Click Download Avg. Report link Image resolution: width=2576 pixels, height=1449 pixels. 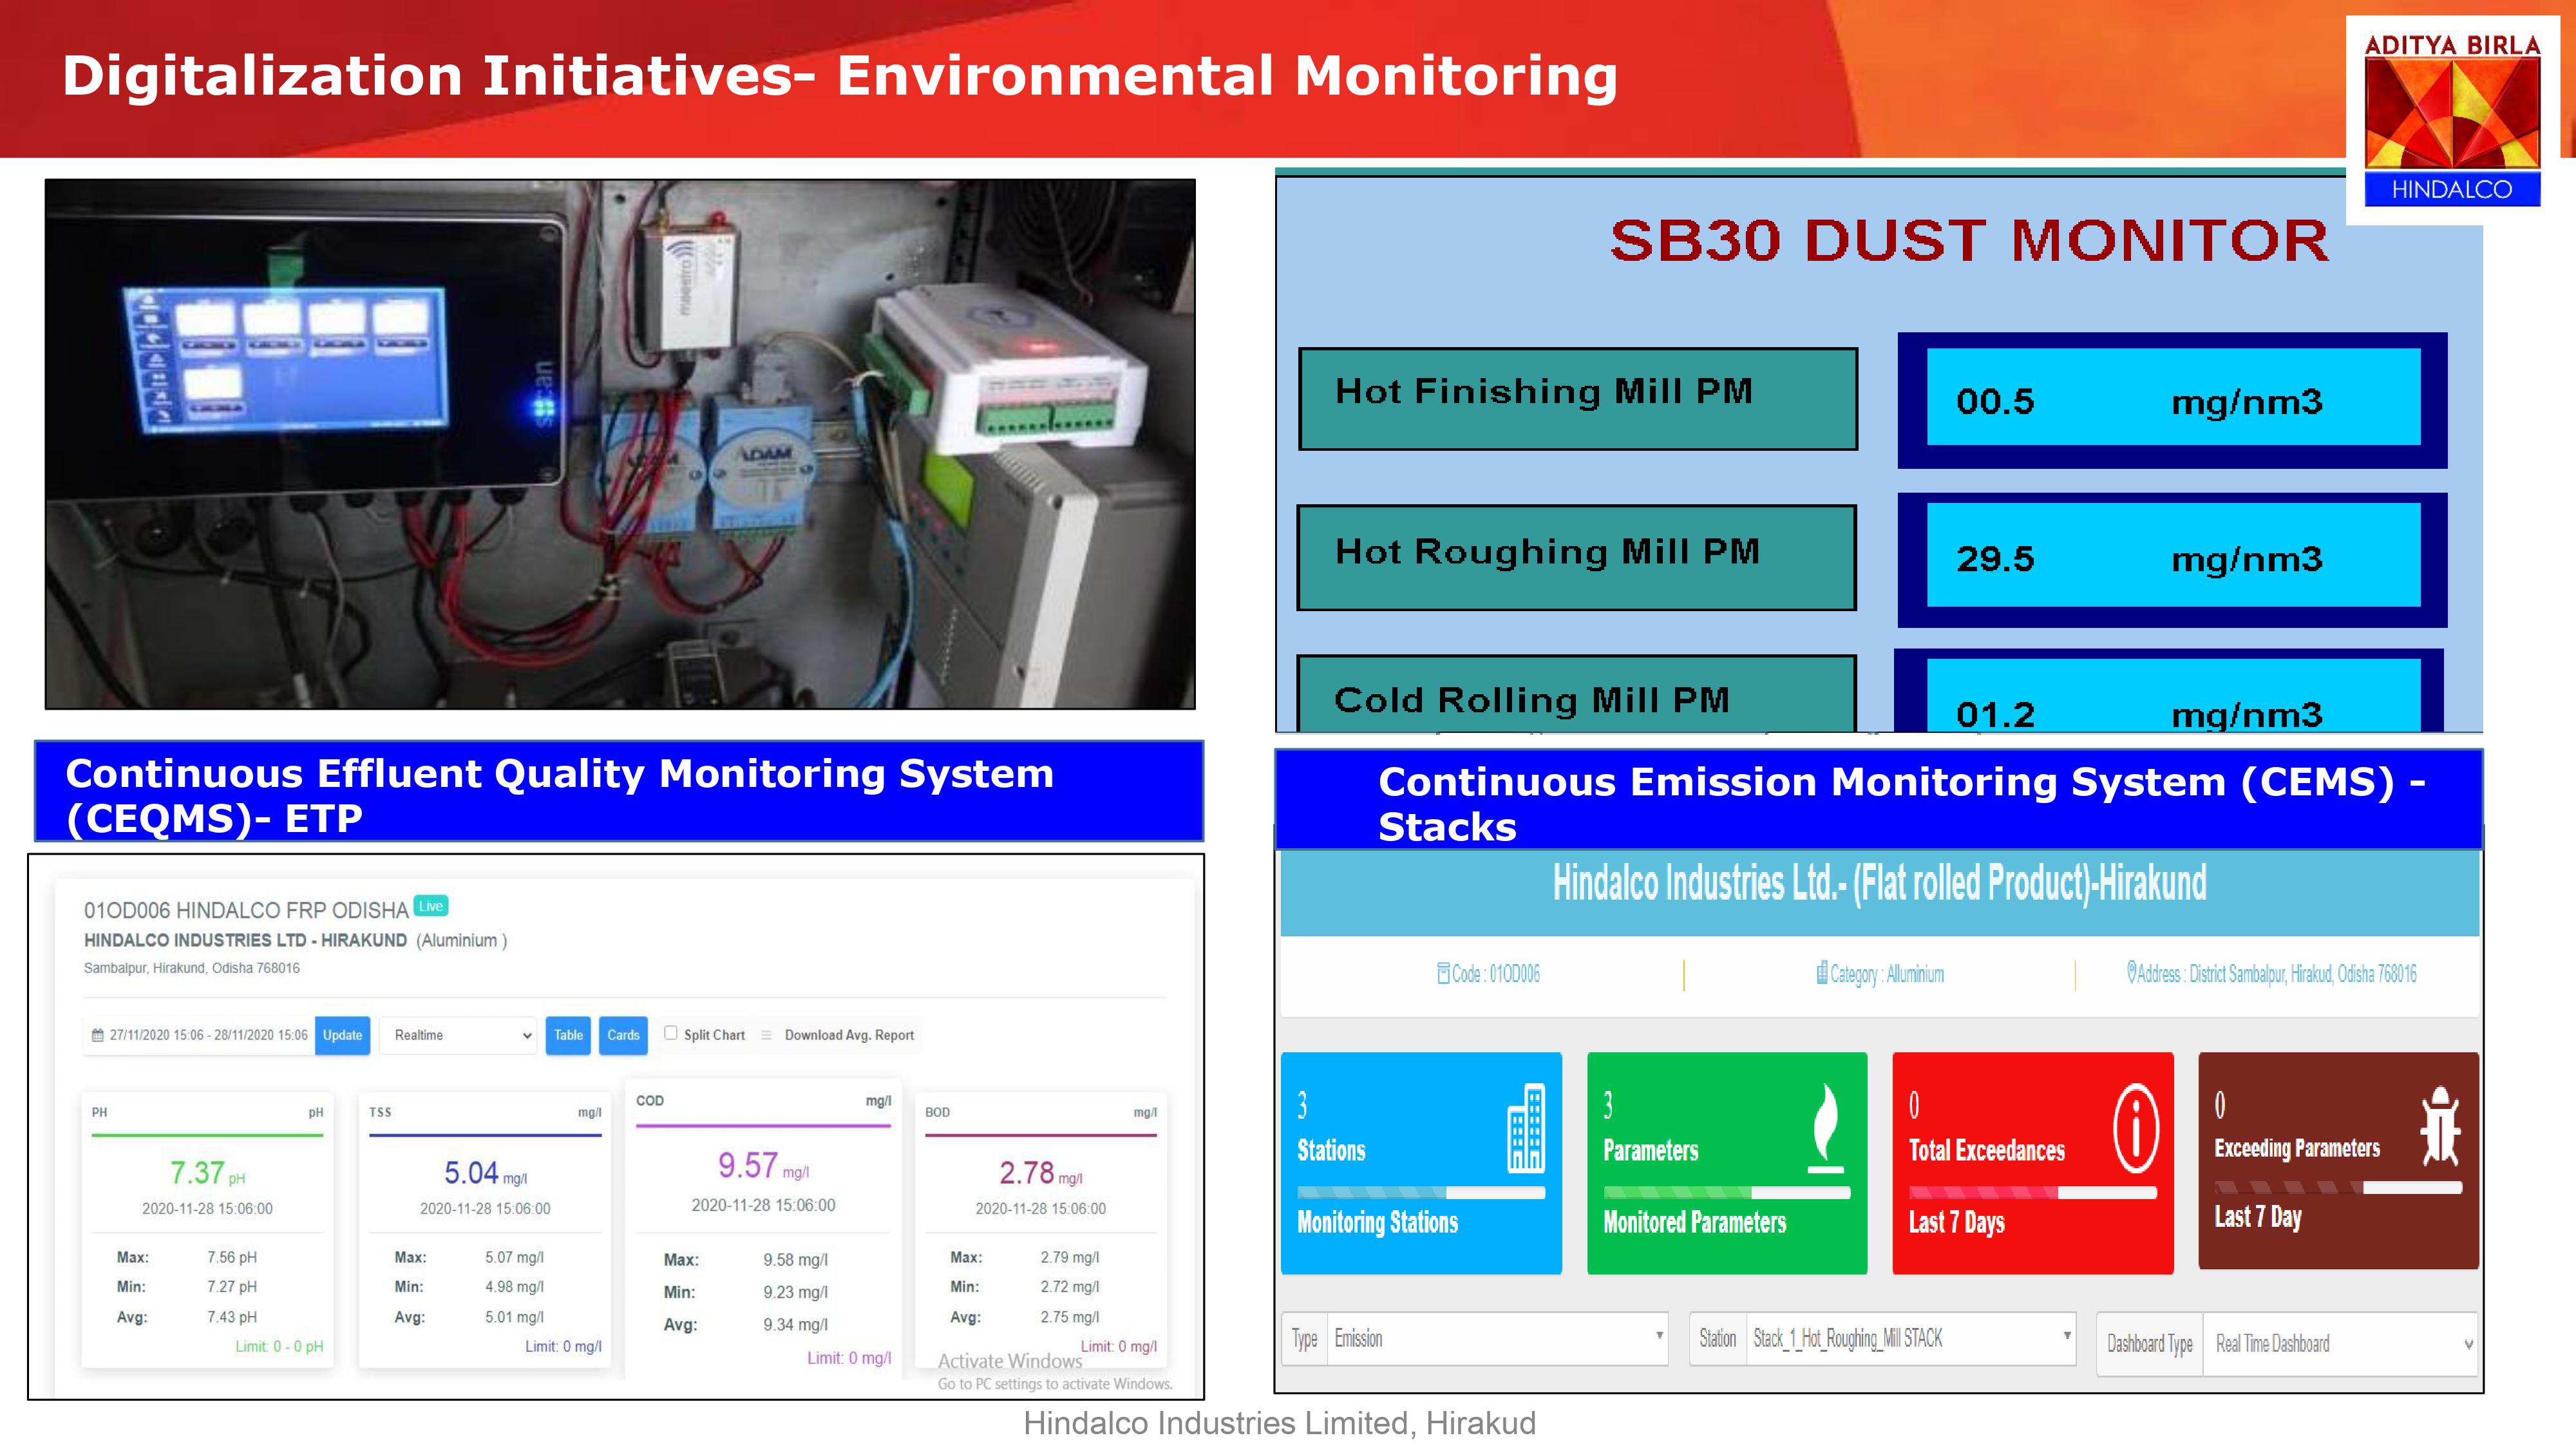coord(849,1035)
